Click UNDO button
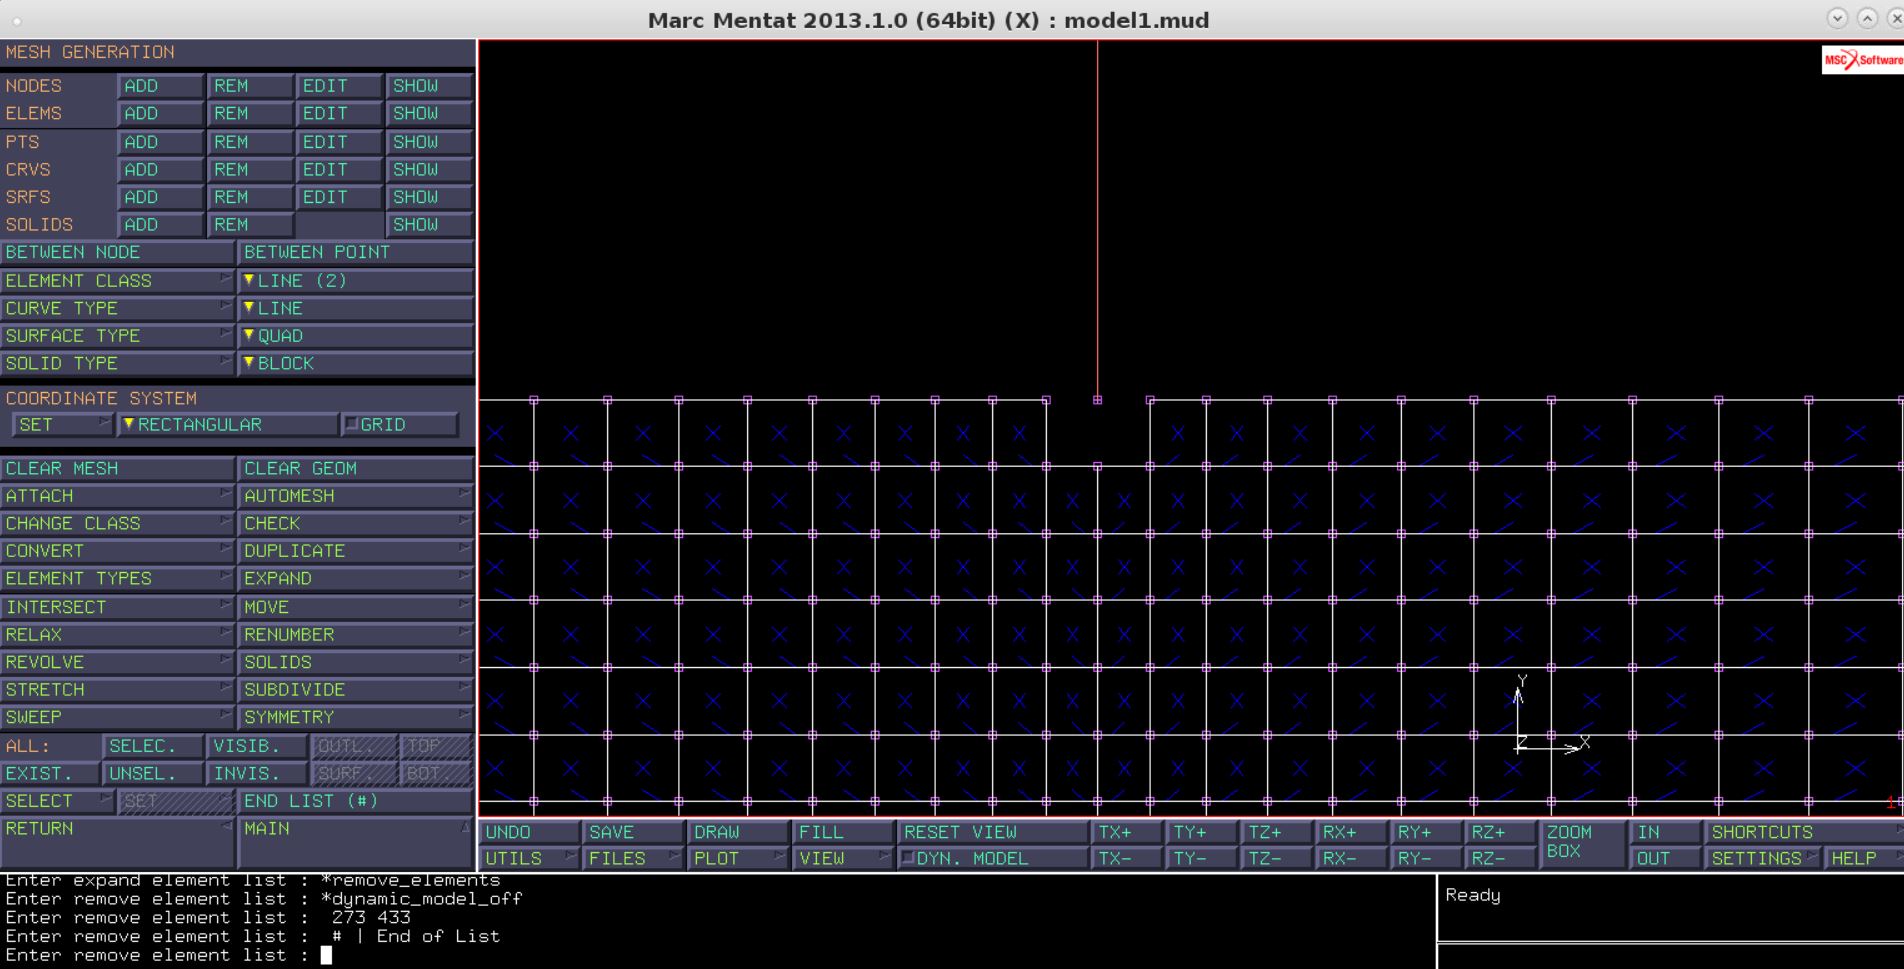 coord(530,832)
